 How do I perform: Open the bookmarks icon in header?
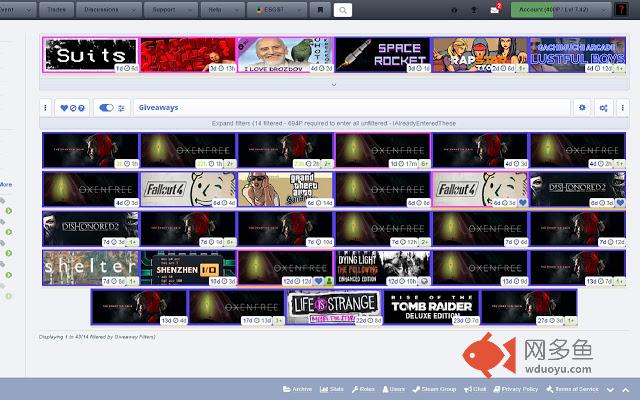320,10
